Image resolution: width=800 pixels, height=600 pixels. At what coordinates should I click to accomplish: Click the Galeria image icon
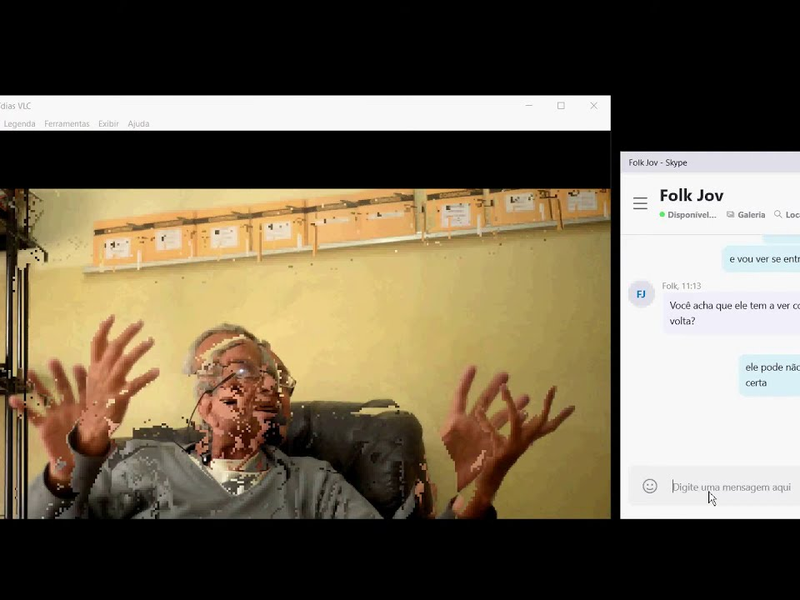click(731, 215)
